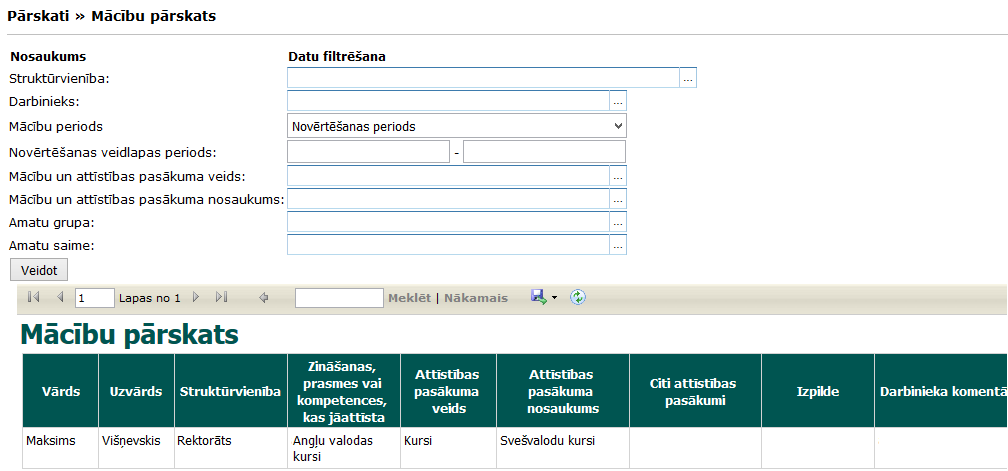1008x471 pixels.
Task: Select Višņevskis cell
Action: pos(136,449)
